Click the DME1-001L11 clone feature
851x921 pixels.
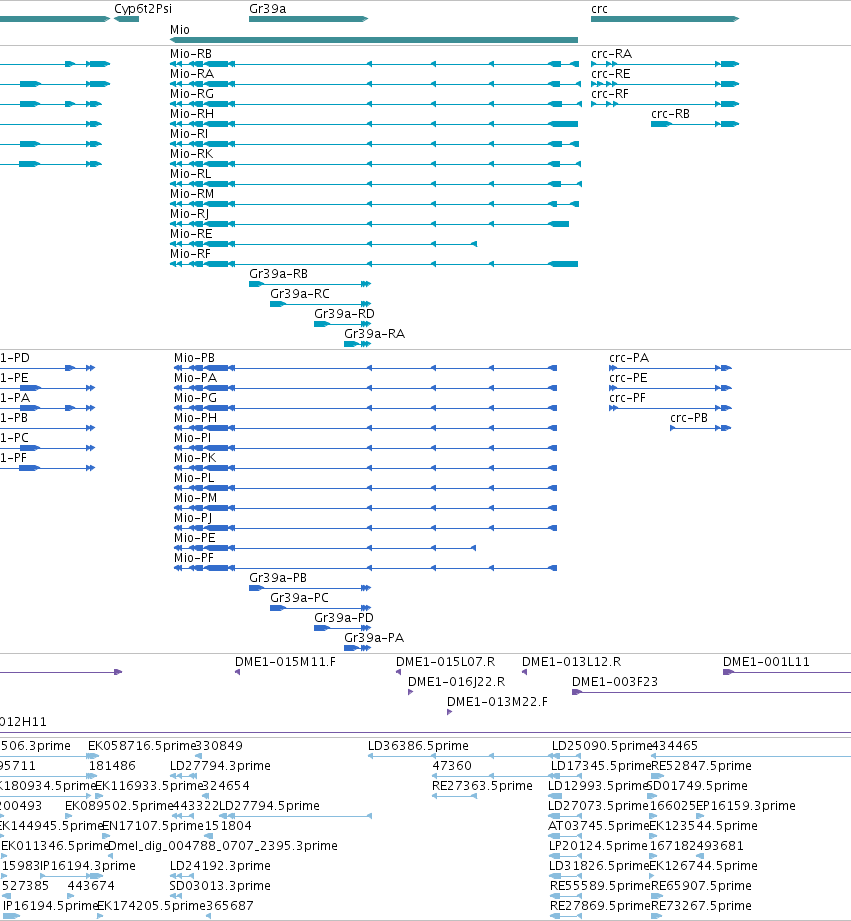(x=787, y=672)
